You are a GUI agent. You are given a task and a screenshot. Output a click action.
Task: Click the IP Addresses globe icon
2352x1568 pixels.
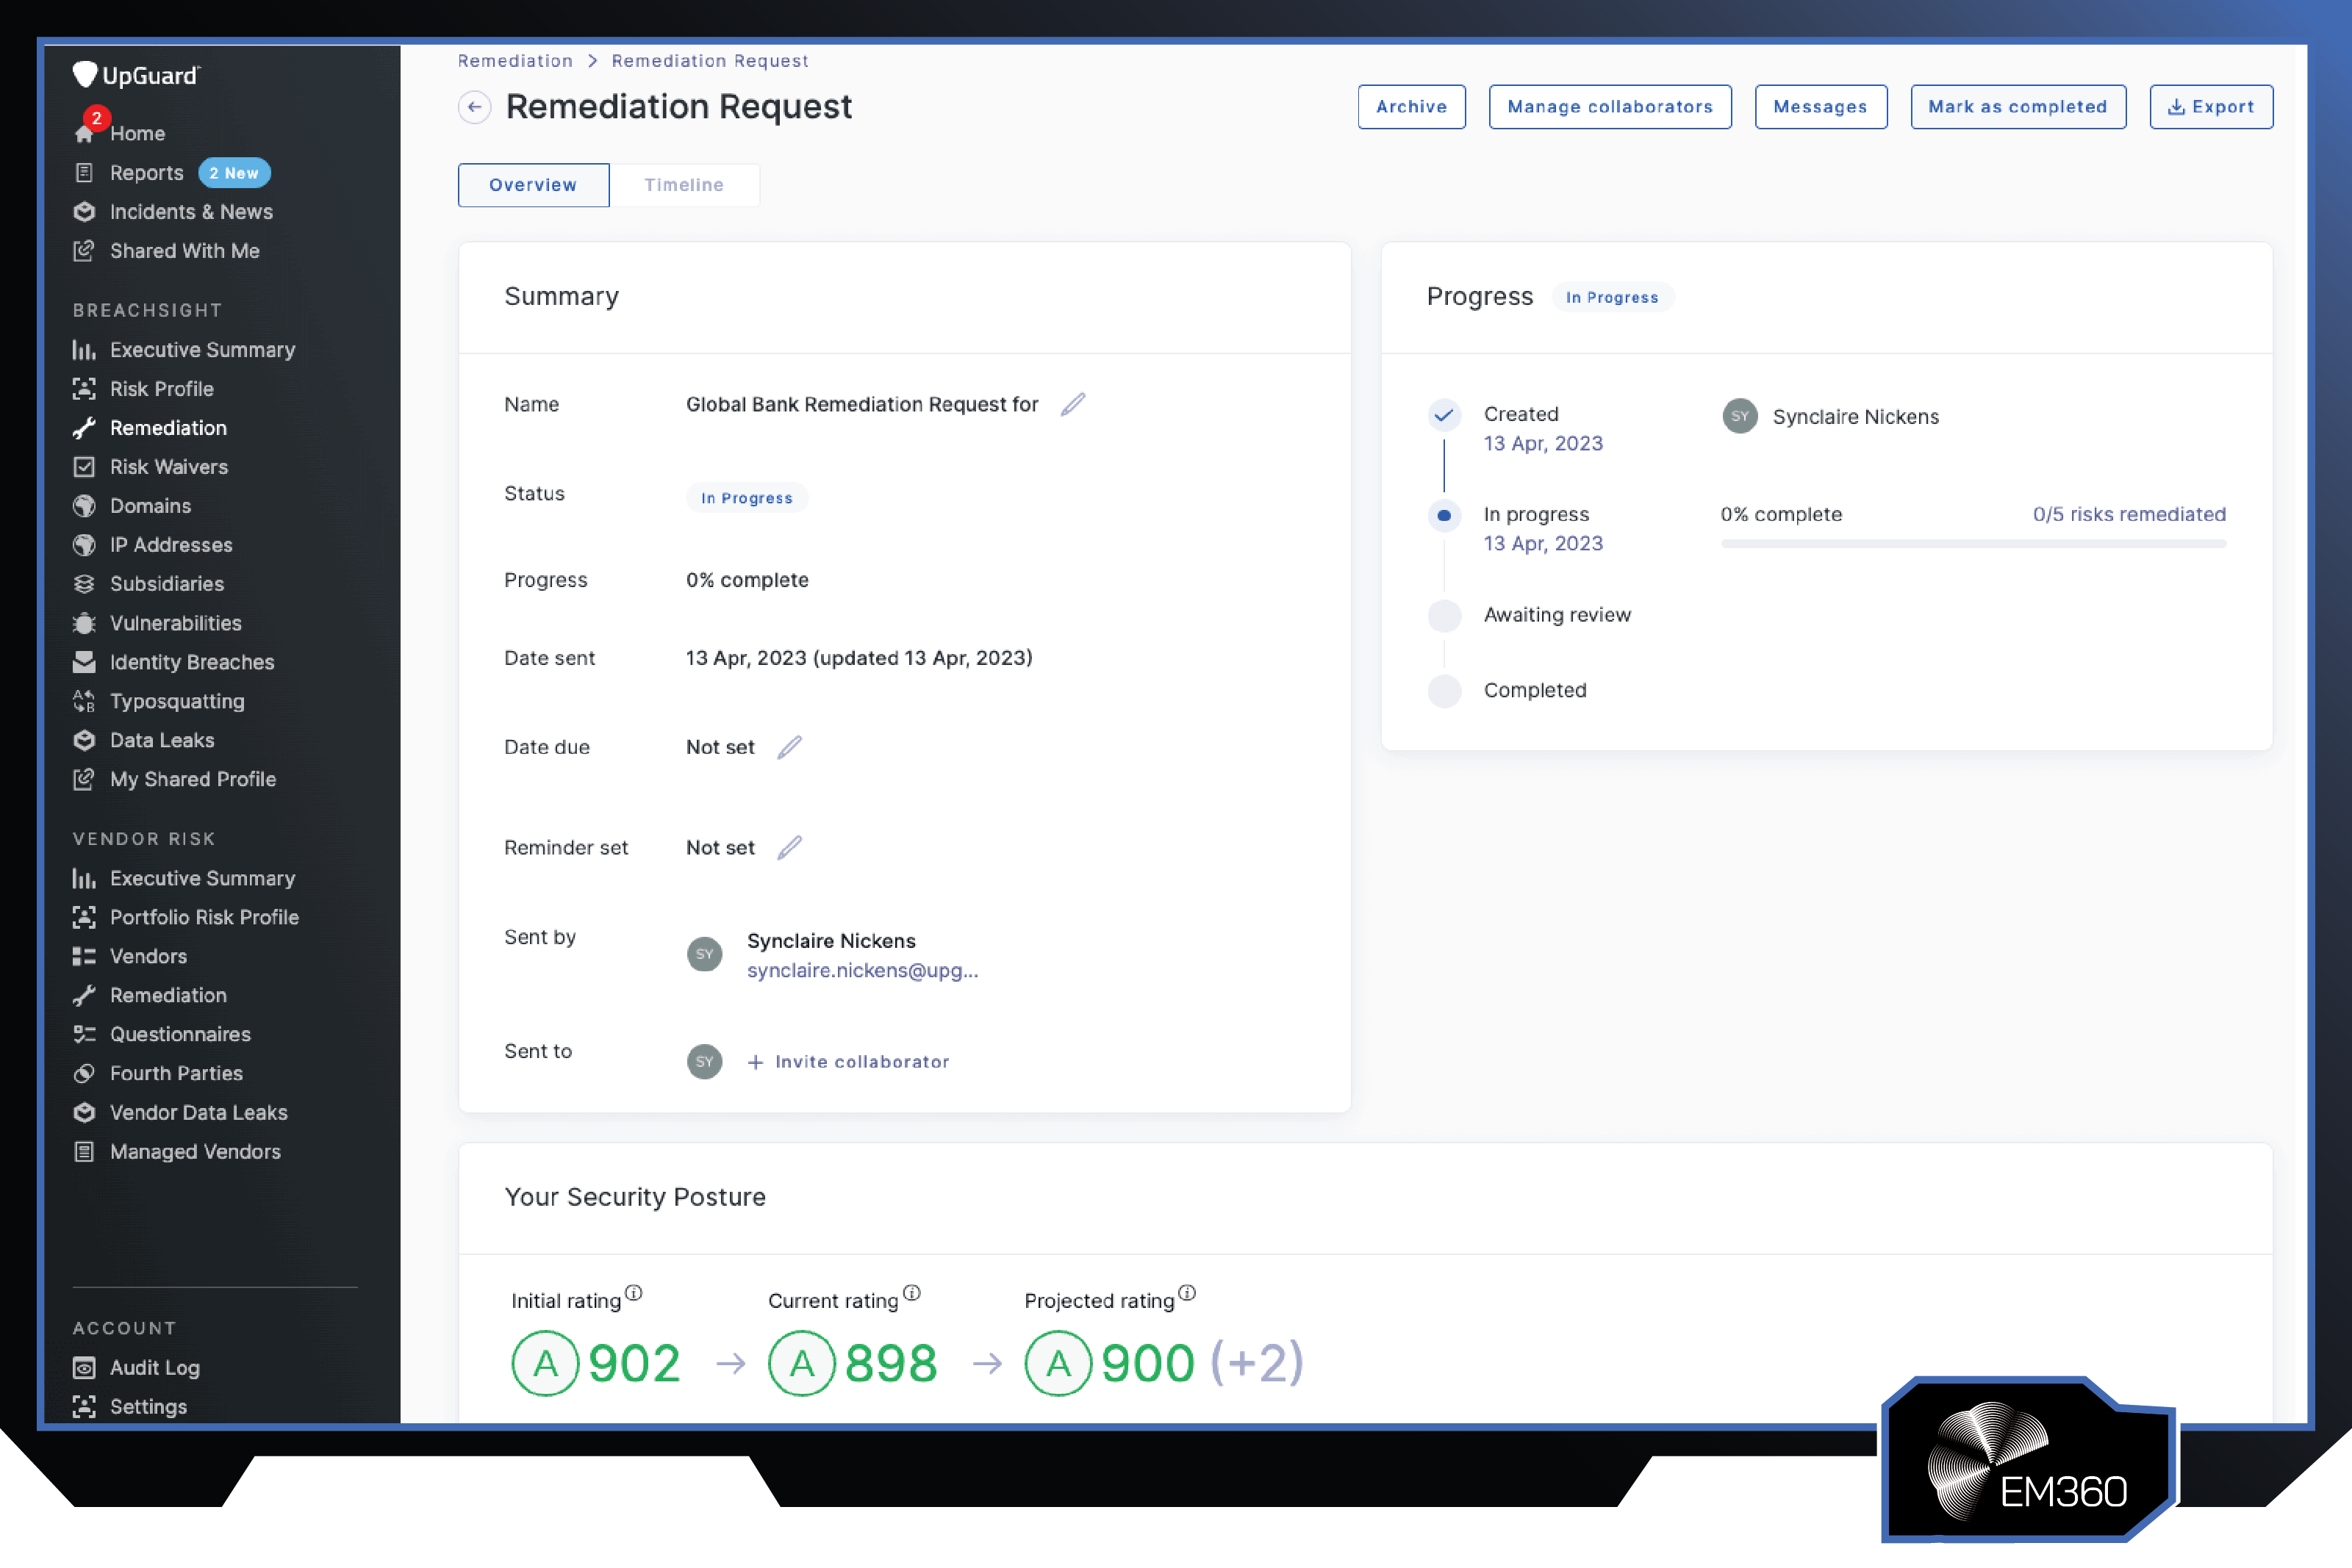click(85, 545)
